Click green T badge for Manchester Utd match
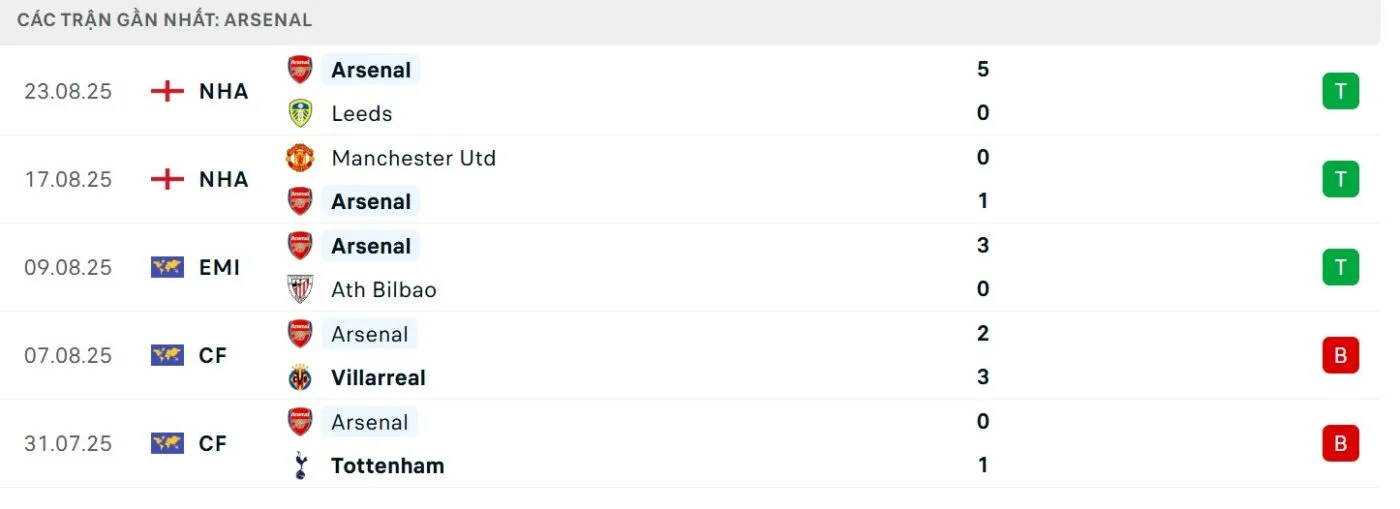1400x509 pixels. point(1340,180)
